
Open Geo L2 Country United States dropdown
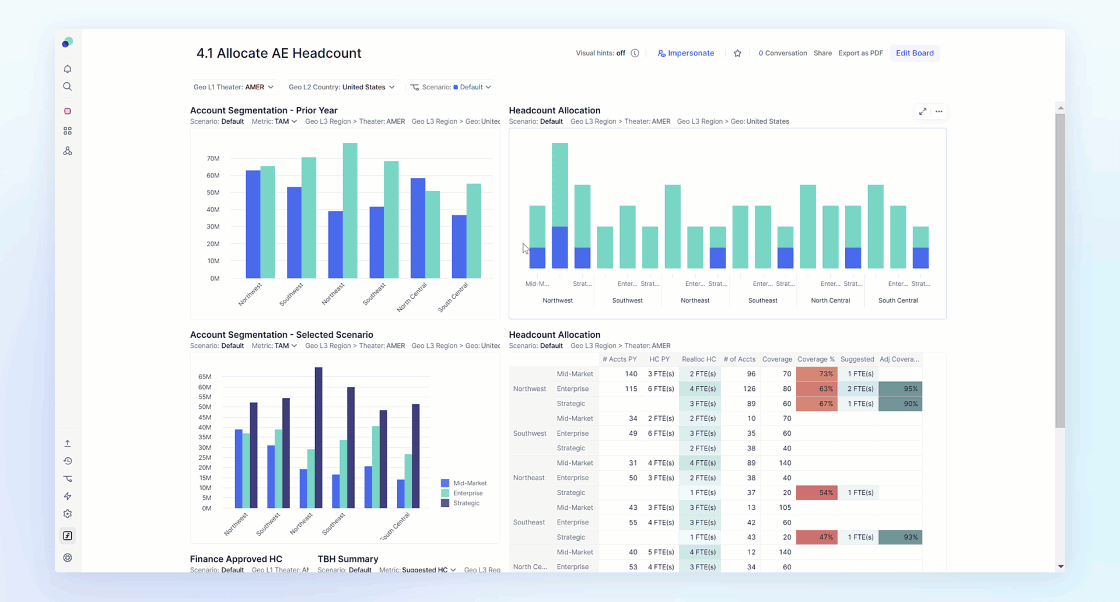pos(341,87)
